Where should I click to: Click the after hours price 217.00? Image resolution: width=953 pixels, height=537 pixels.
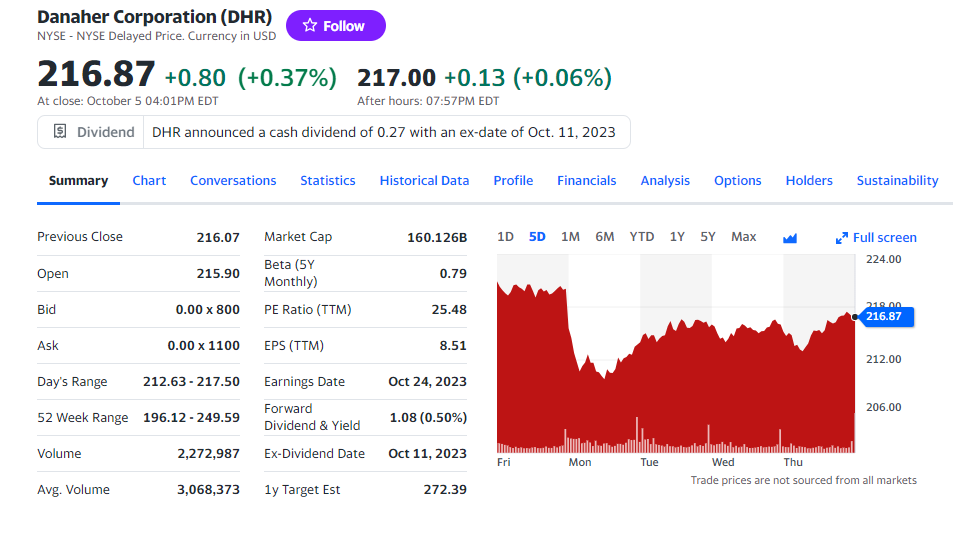pyautogui.click(x=396, y=77)
